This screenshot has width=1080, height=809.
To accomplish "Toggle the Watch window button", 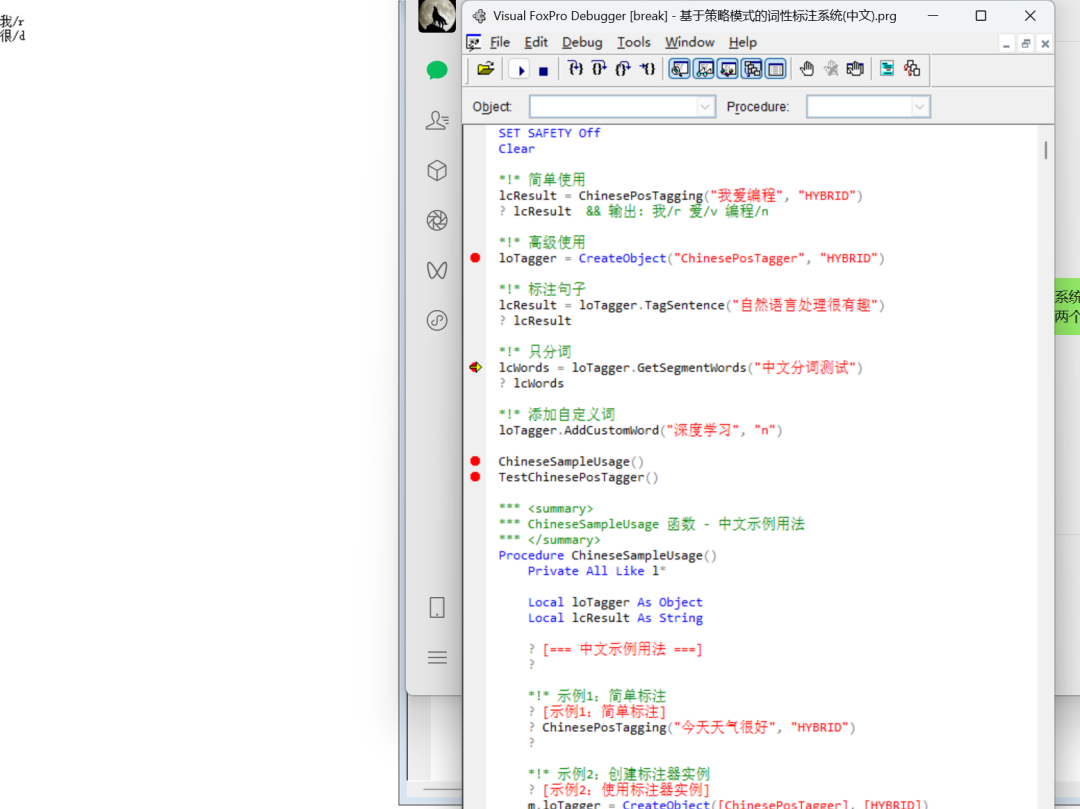I will pyautogui.click(x=704, y=69).
